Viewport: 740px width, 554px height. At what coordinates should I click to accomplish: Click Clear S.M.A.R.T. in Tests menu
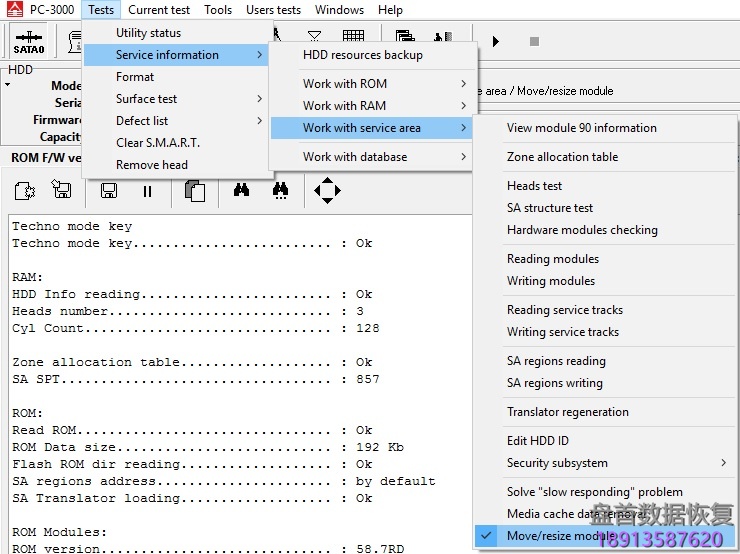point(157,143)
